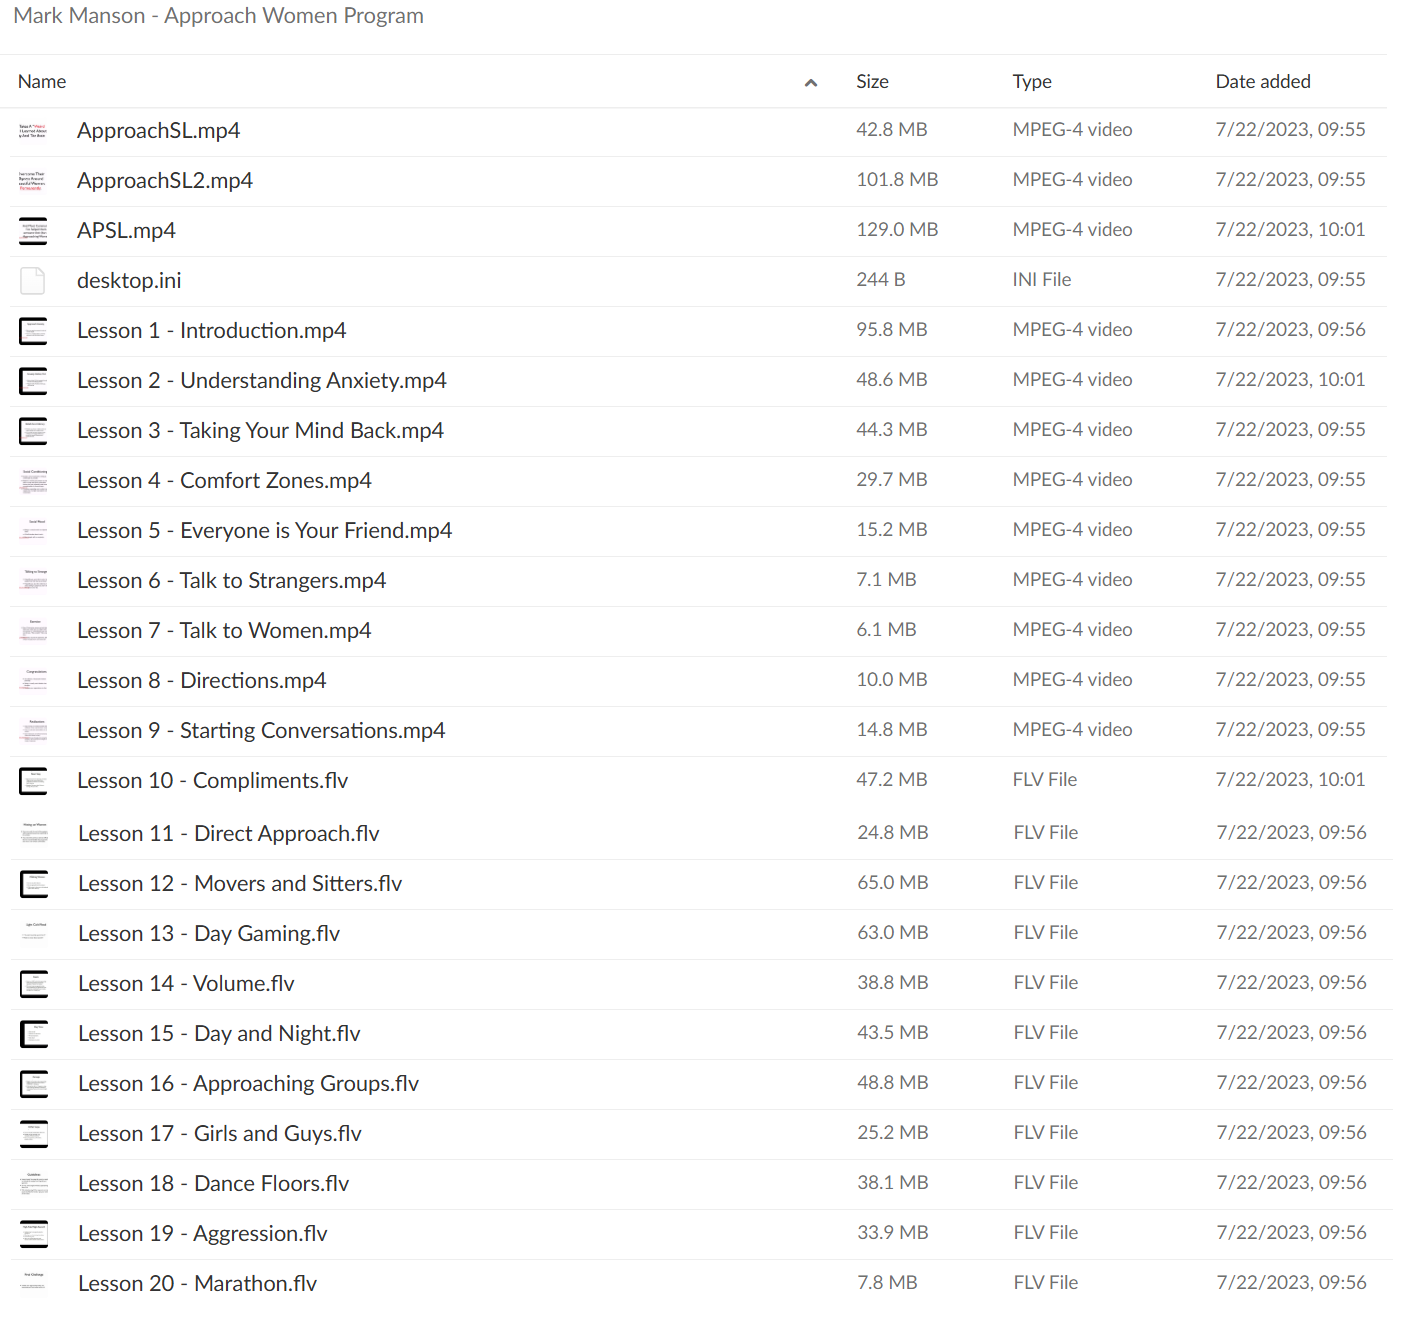Open Lesson 5 - Everyone is Your Friend.mp4
Screen dimensions: 1423x1323
click(x=264, y=531)
